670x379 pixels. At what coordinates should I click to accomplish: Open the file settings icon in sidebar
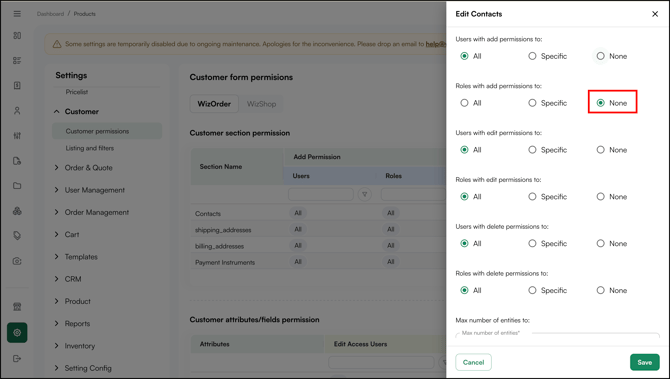click(x=17, y=161)
